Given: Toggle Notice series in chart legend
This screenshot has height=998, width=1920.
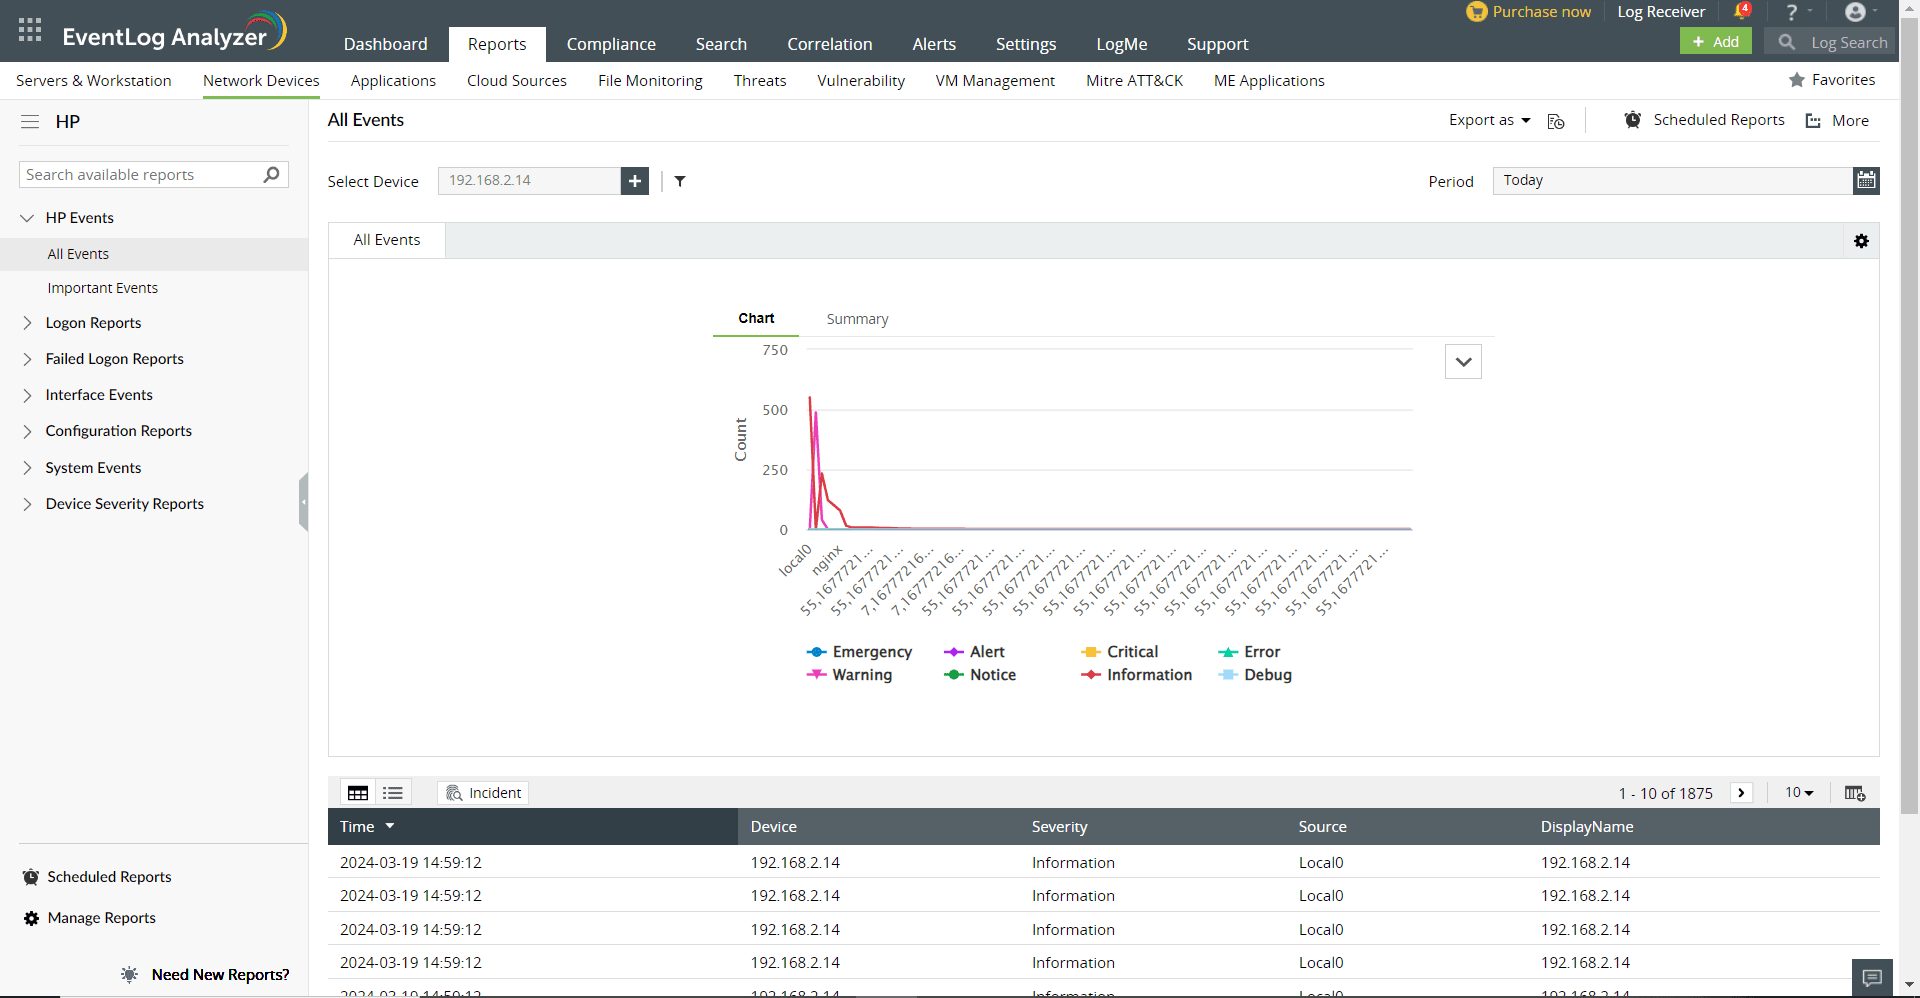Looking at the screenshot, I should 980,675.
